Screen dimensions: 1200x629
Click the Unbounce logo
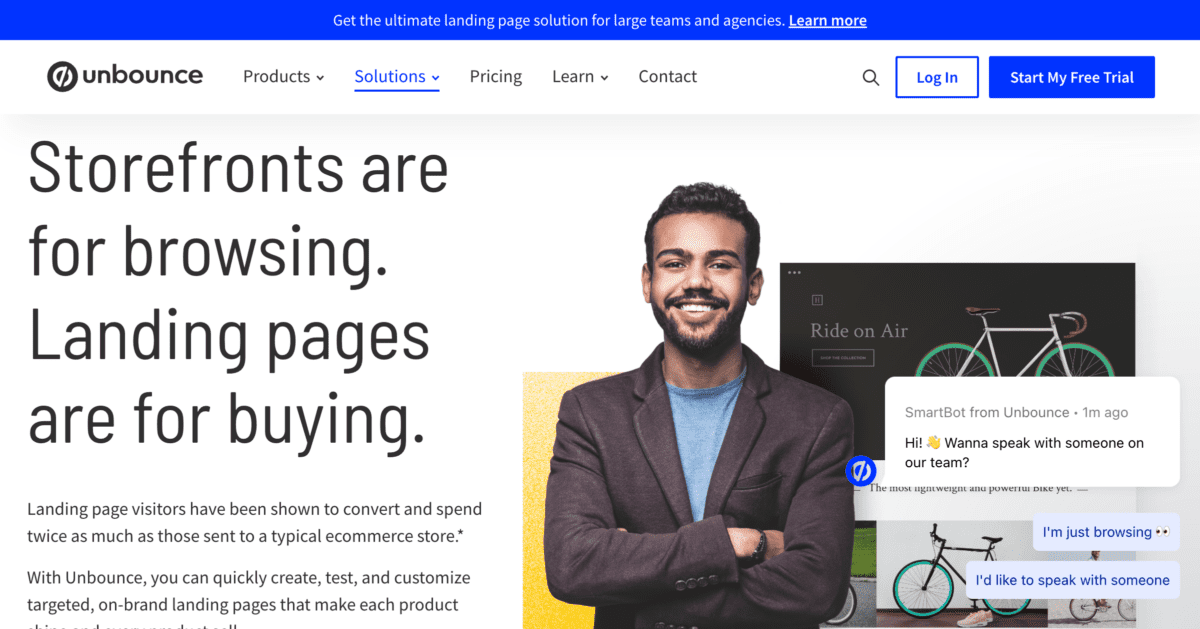pyautogui.click(x=125, y=76)
